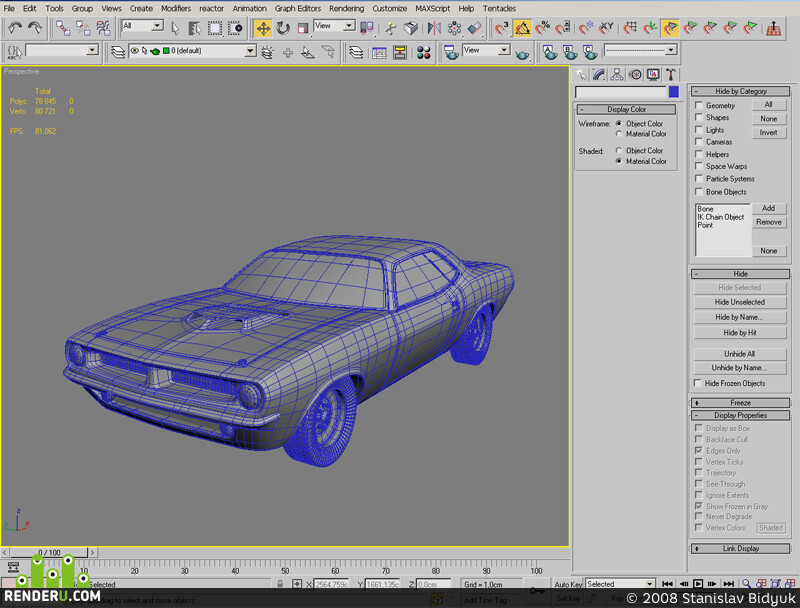Enable the Geometry hide category checkbox
The width and height of the screenshot is (800, 608).
(x=699, y=105)
